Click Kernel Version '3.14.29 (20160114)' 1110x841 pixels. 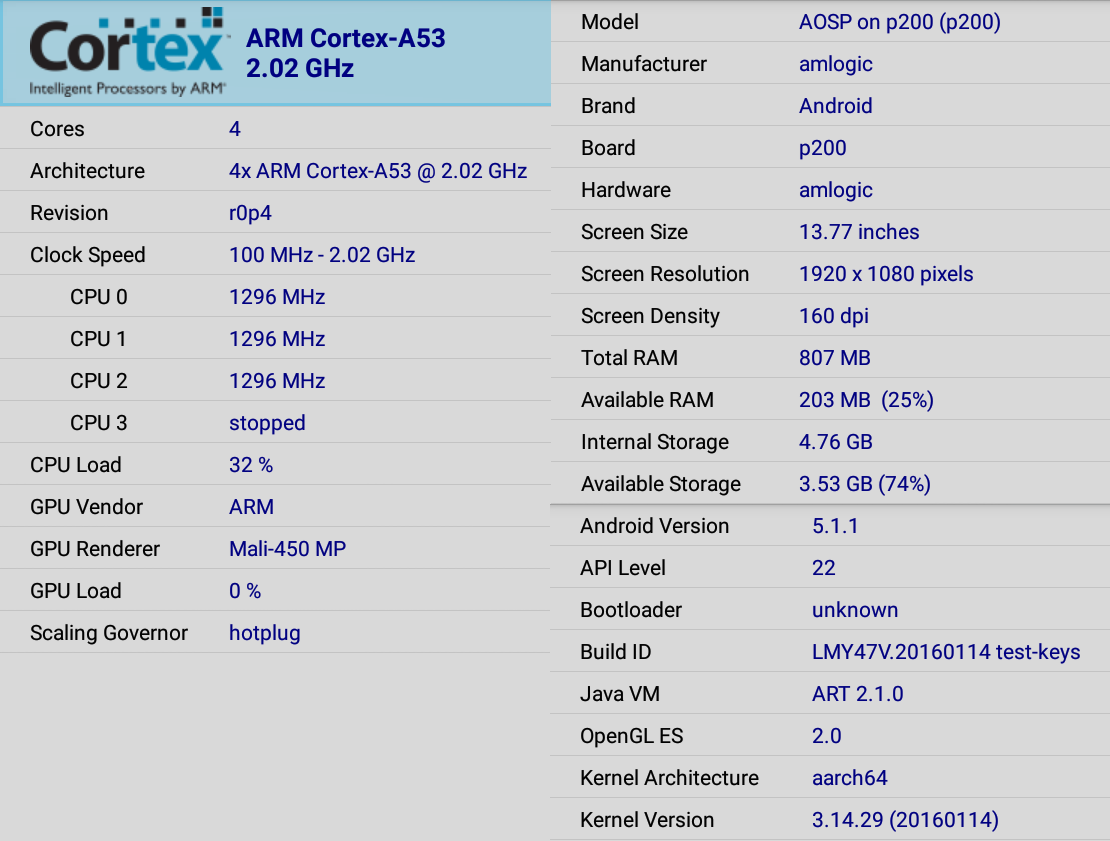pos(905,820)
